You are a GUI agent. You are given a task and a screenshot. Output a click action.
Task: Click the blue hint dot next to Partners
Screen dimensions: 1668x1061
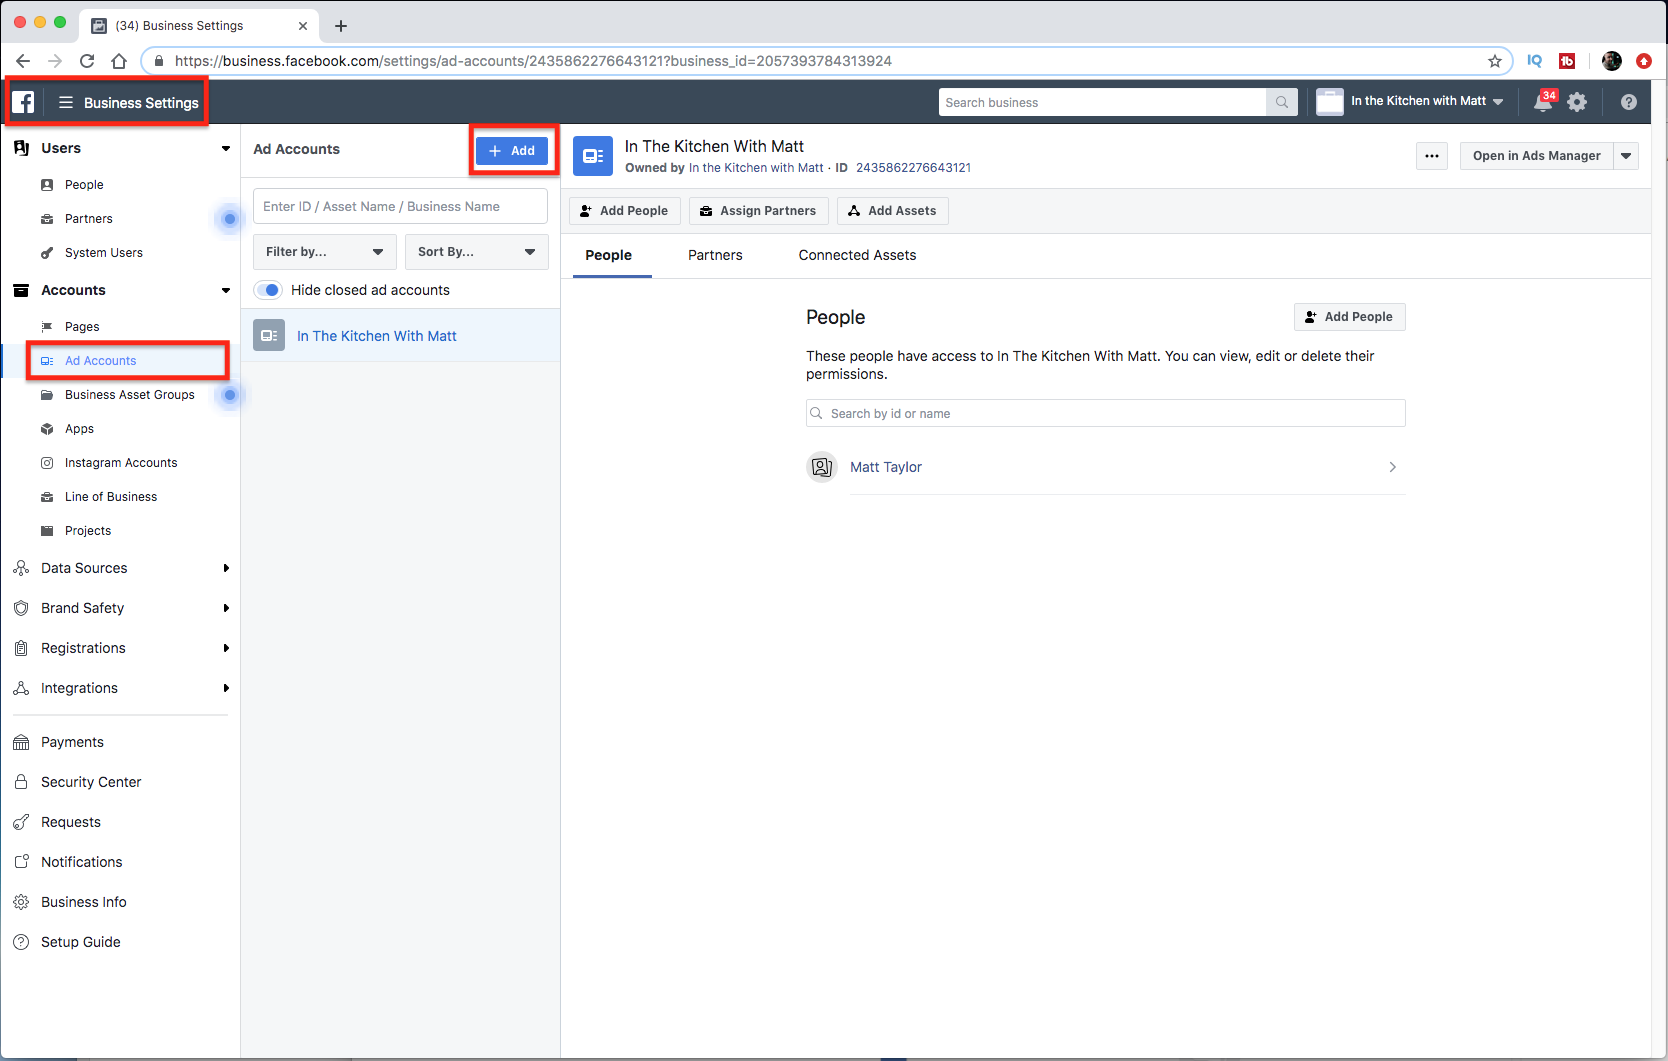[x=229, y=219]
